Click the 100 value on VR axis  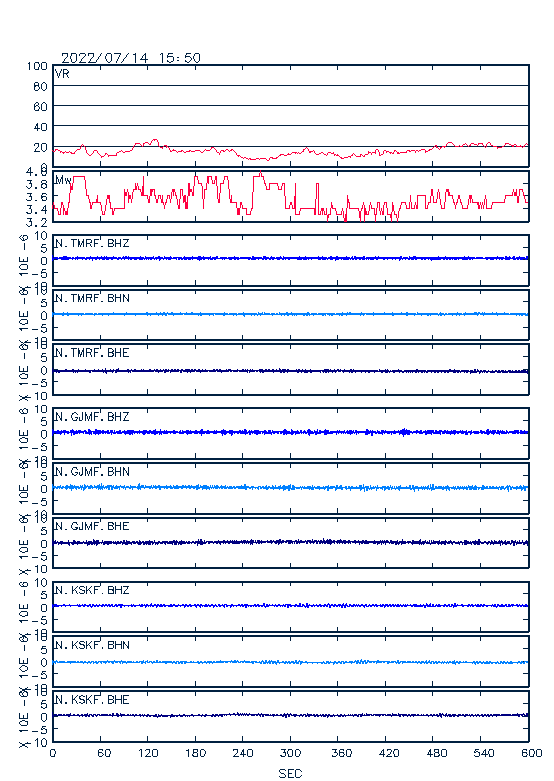[37, 66]
